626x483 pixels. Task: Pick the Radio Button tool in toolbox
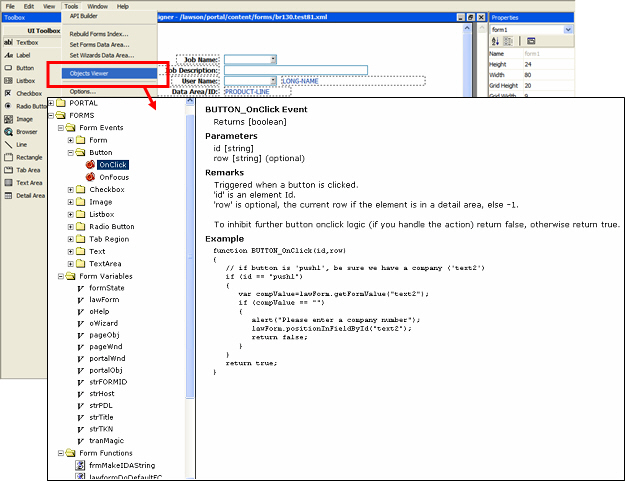coord(26,106)
